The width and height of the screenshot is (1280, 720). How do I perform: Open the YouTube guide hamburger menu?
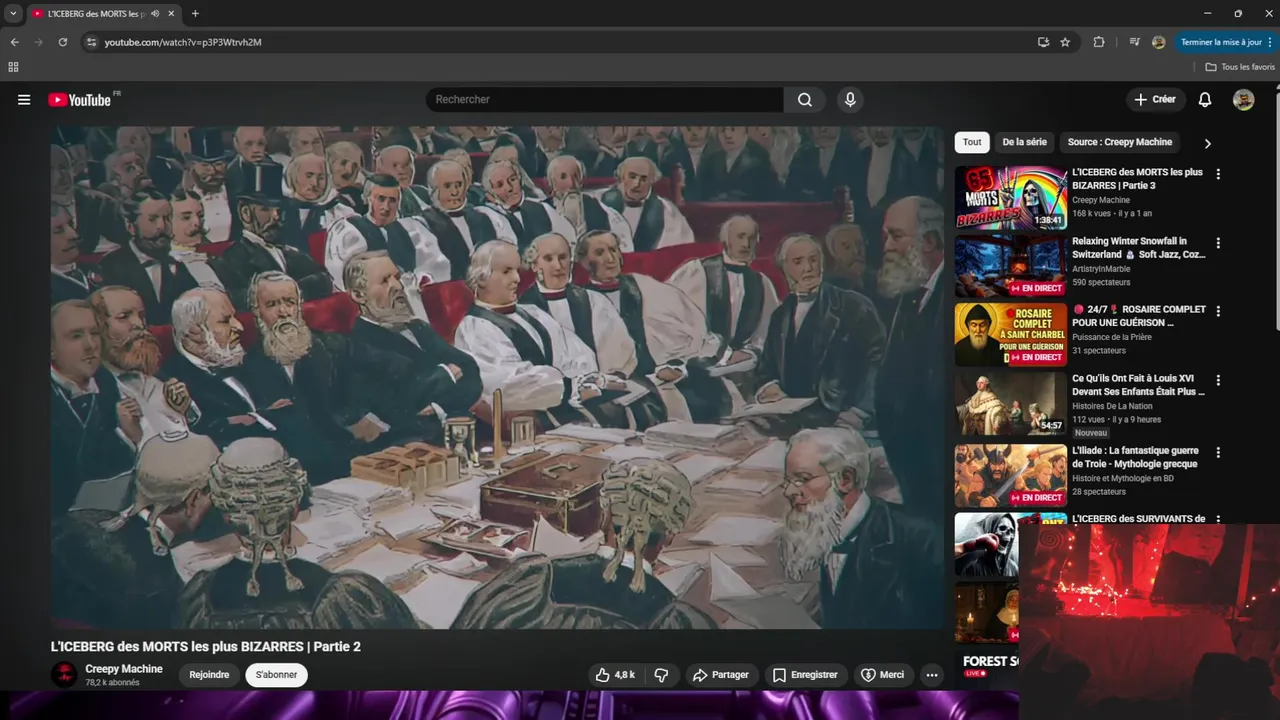coord(24,100)
